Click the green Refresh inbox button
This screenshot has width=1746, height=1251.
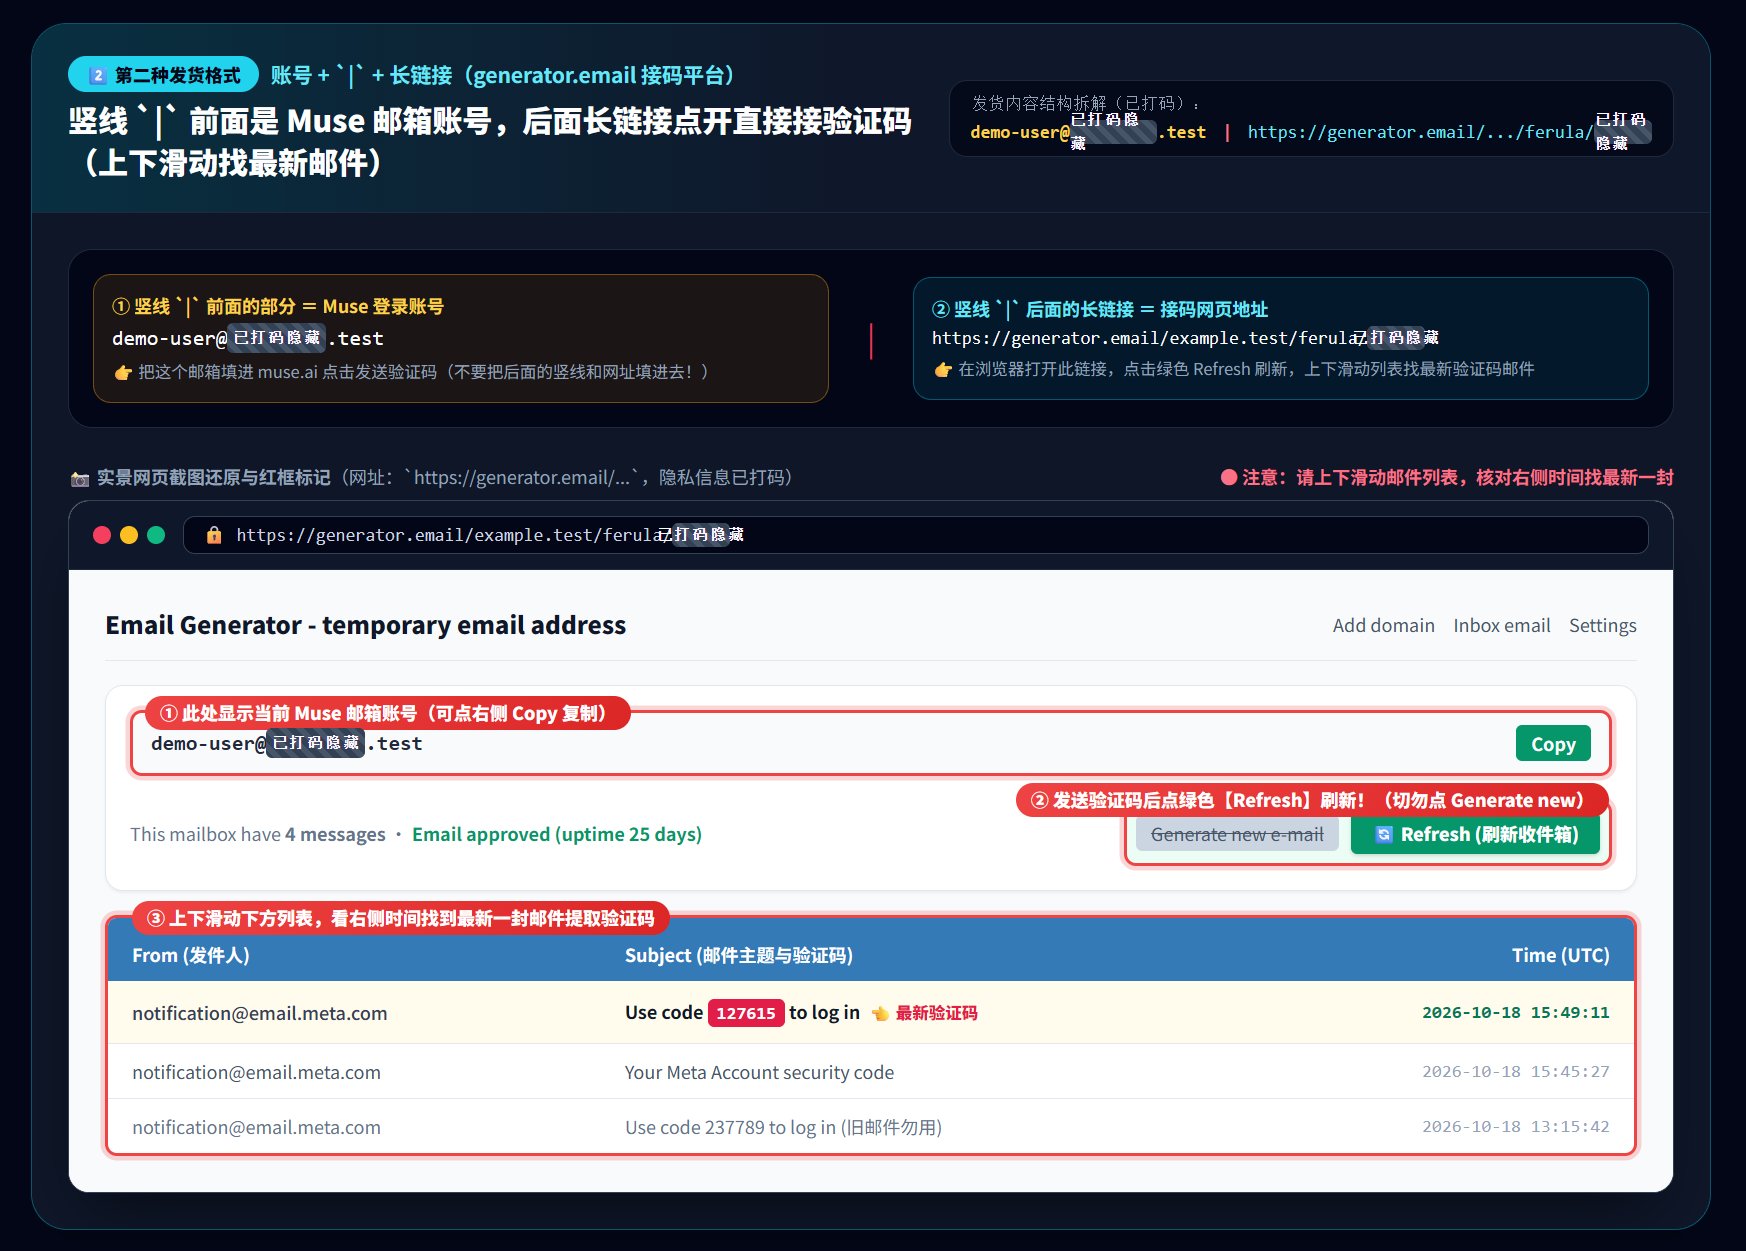pyautogui.click(x=1475, y=834)
